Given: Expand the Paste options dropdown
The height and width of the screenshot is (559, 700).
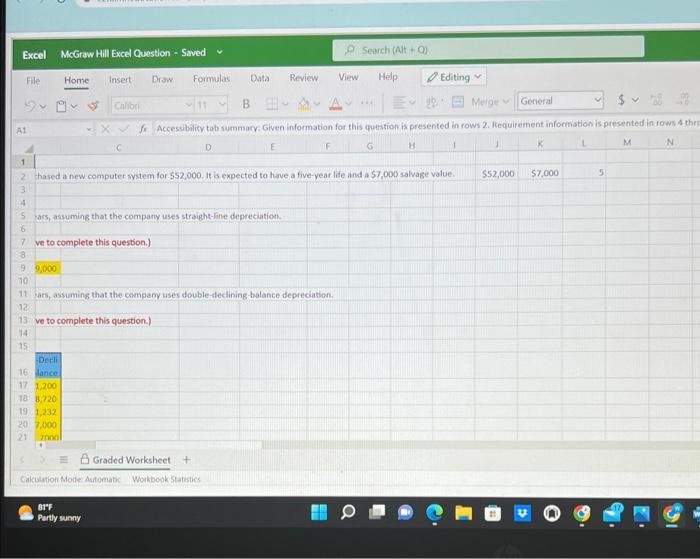Looking at the screenshot, I should 74,106.
